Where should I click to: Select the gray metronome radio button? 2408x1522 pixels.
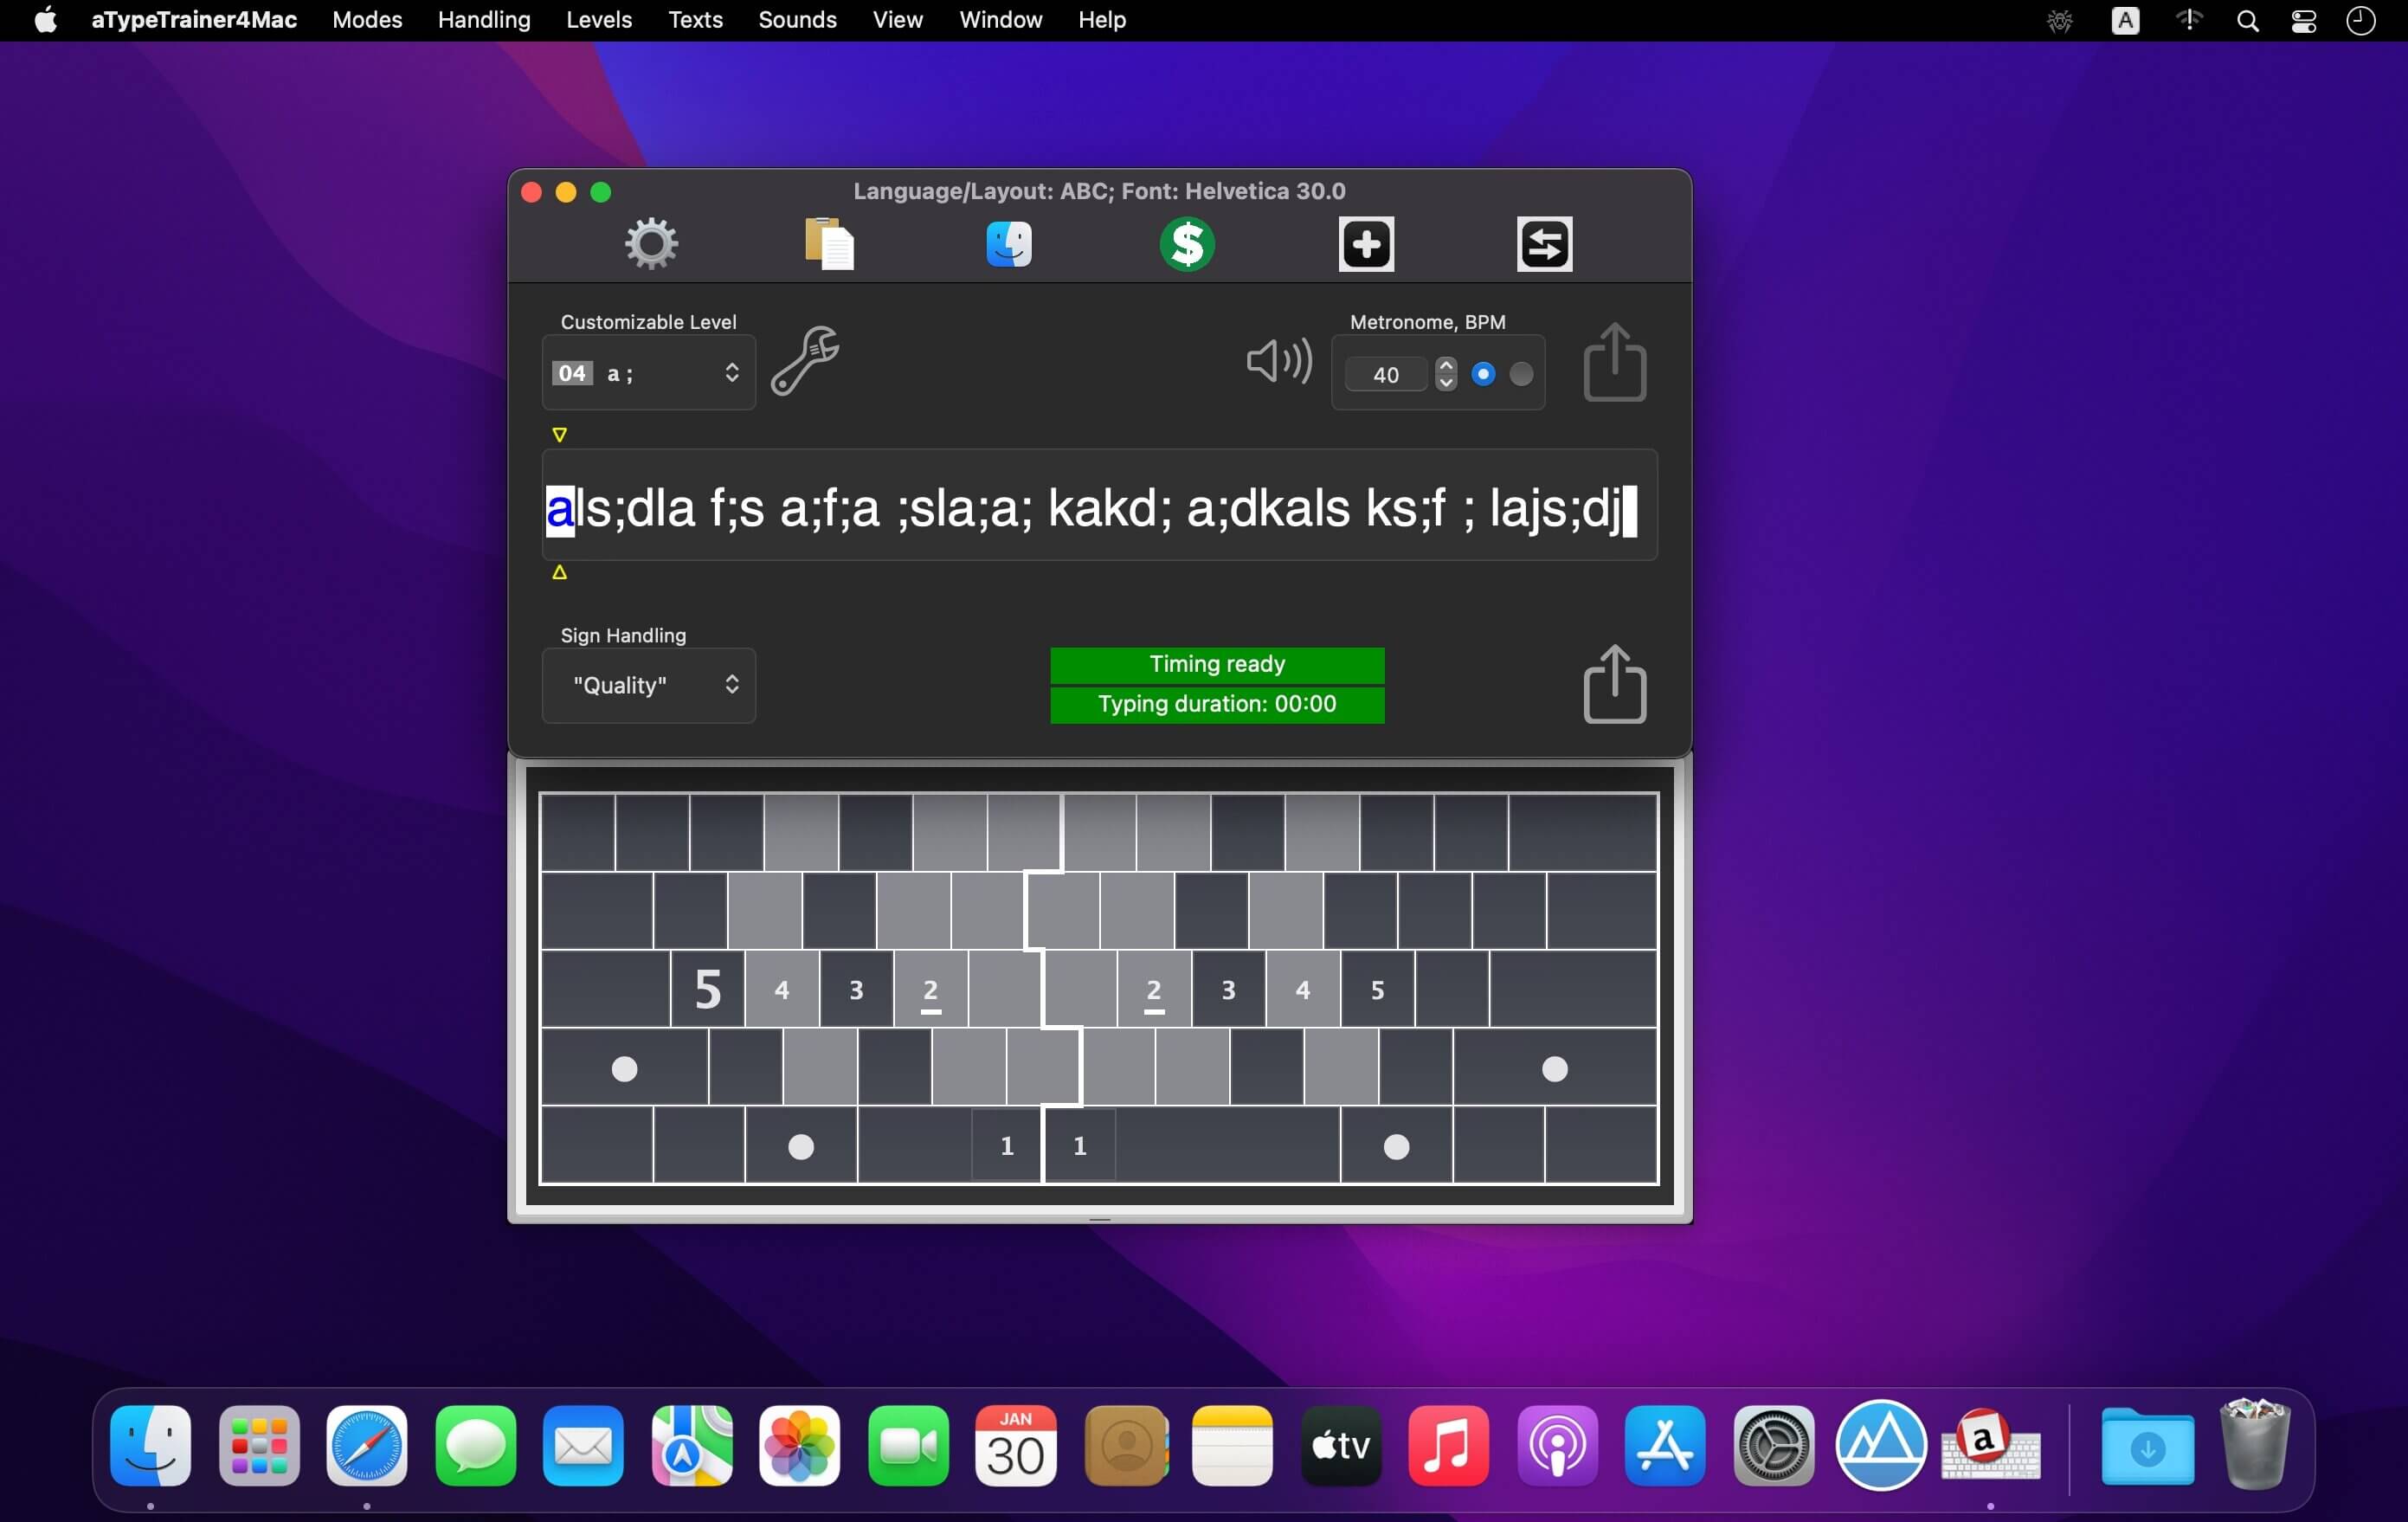click(x=1521, y=374)
